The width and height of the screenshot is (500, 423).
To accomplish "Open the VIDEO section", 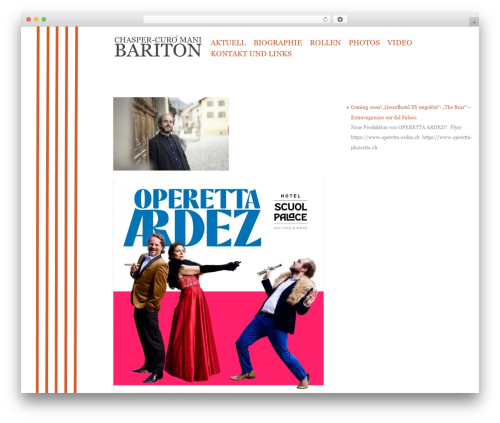I will tap(399, 43).
